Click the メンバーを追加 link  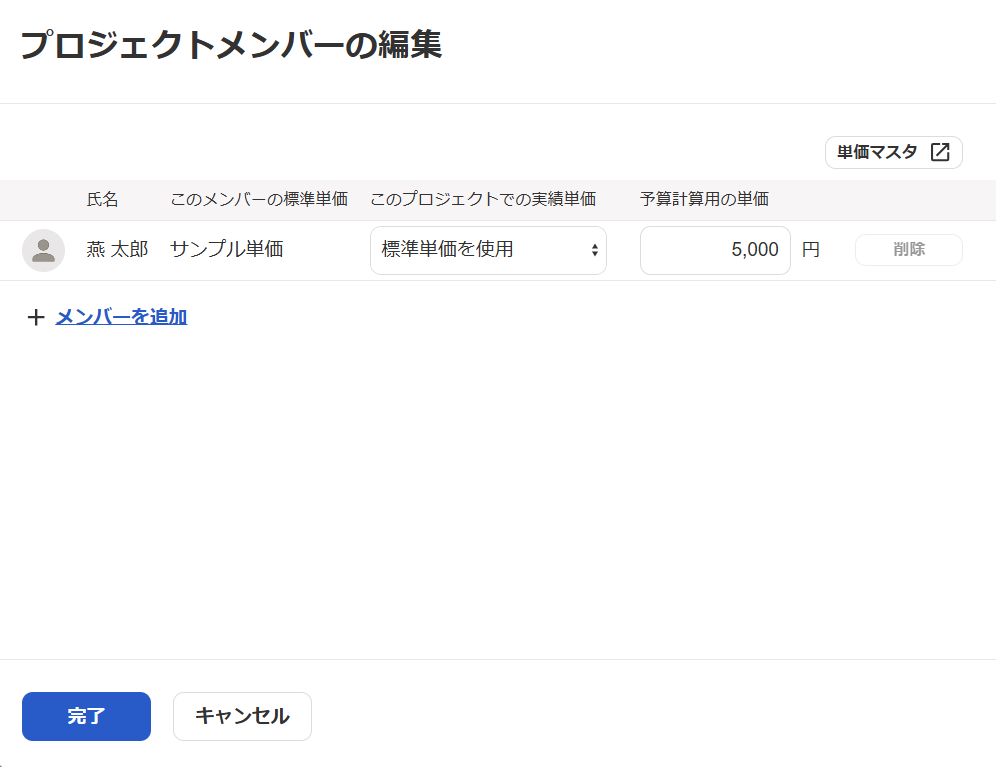121,316
